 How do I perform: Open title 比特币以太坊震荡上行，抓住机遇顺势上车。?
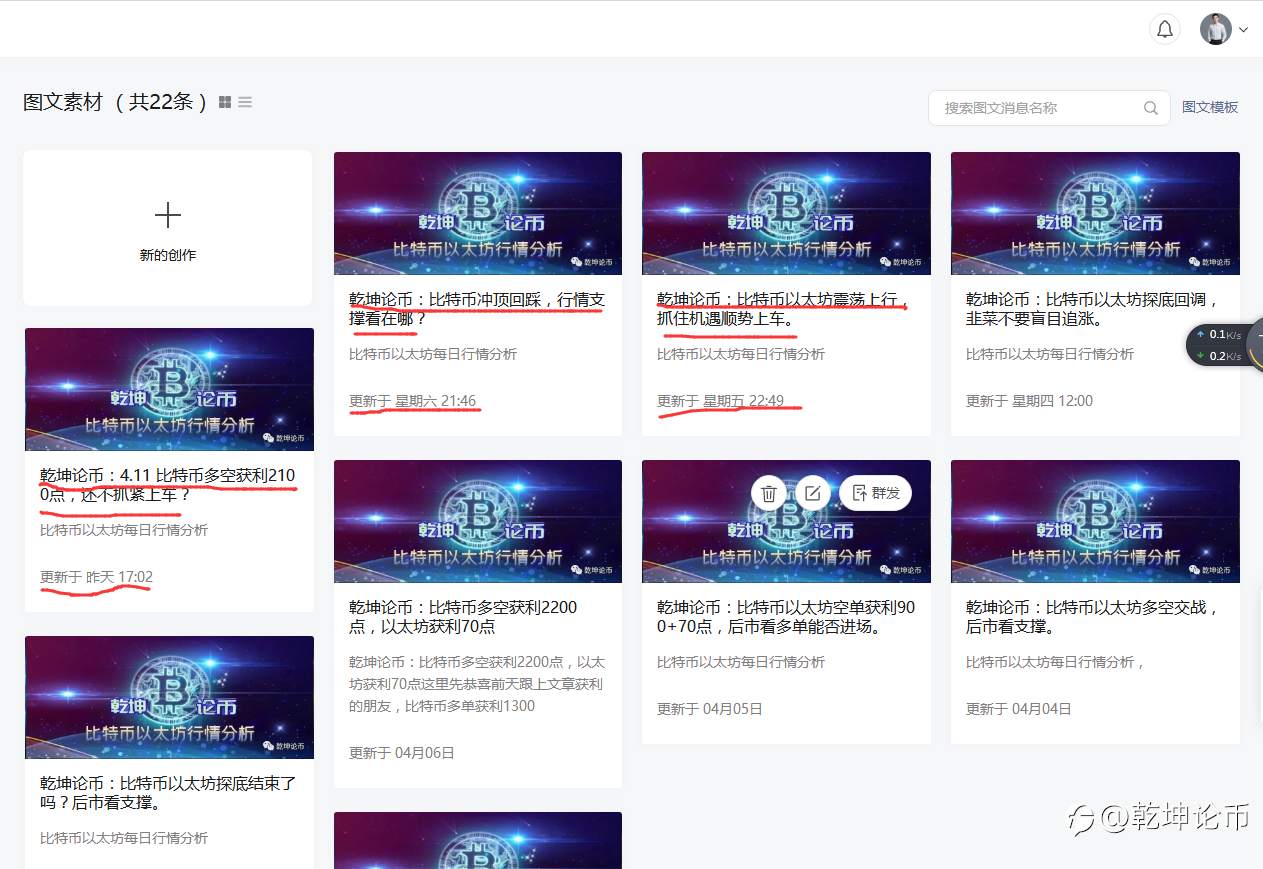tap(783, 309)
